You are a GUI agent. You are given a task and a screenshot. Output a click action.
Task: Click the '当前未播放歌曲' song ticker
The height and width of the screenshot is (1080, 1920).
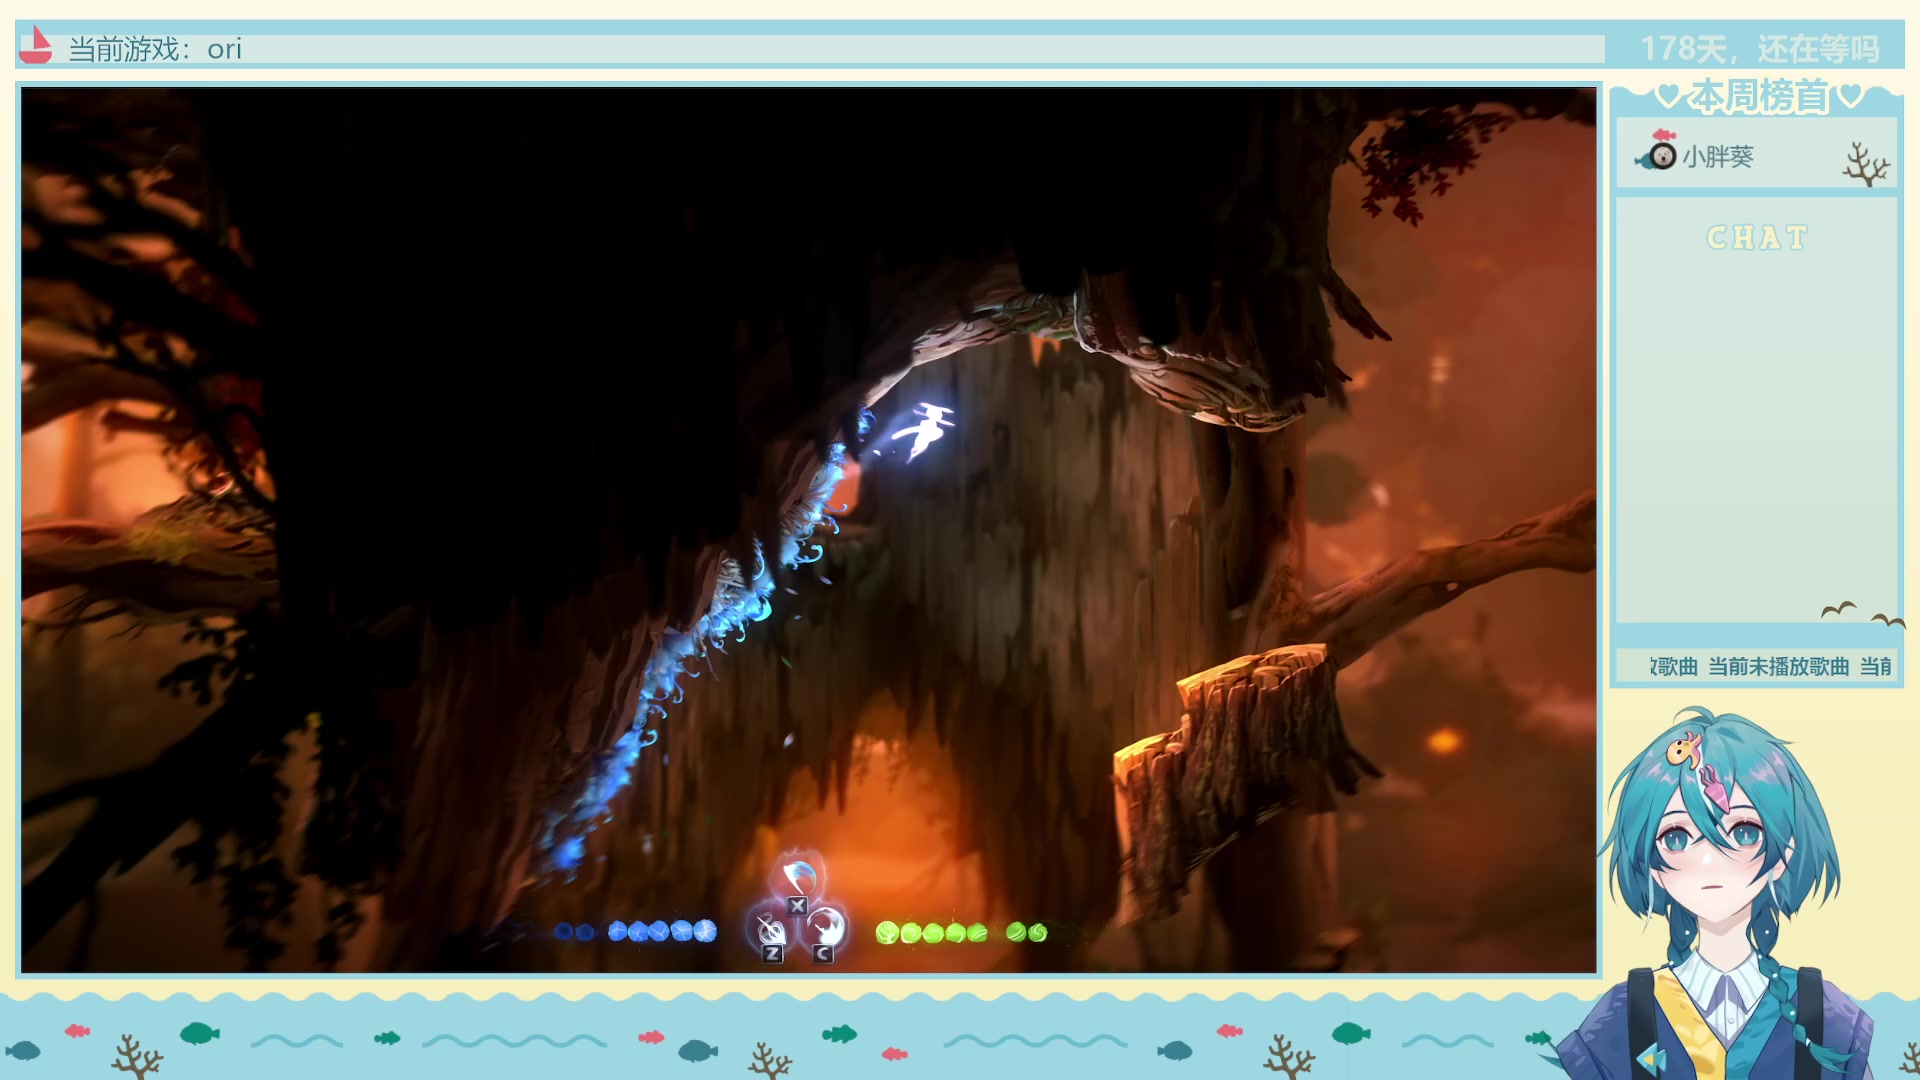coord(1778,666)
